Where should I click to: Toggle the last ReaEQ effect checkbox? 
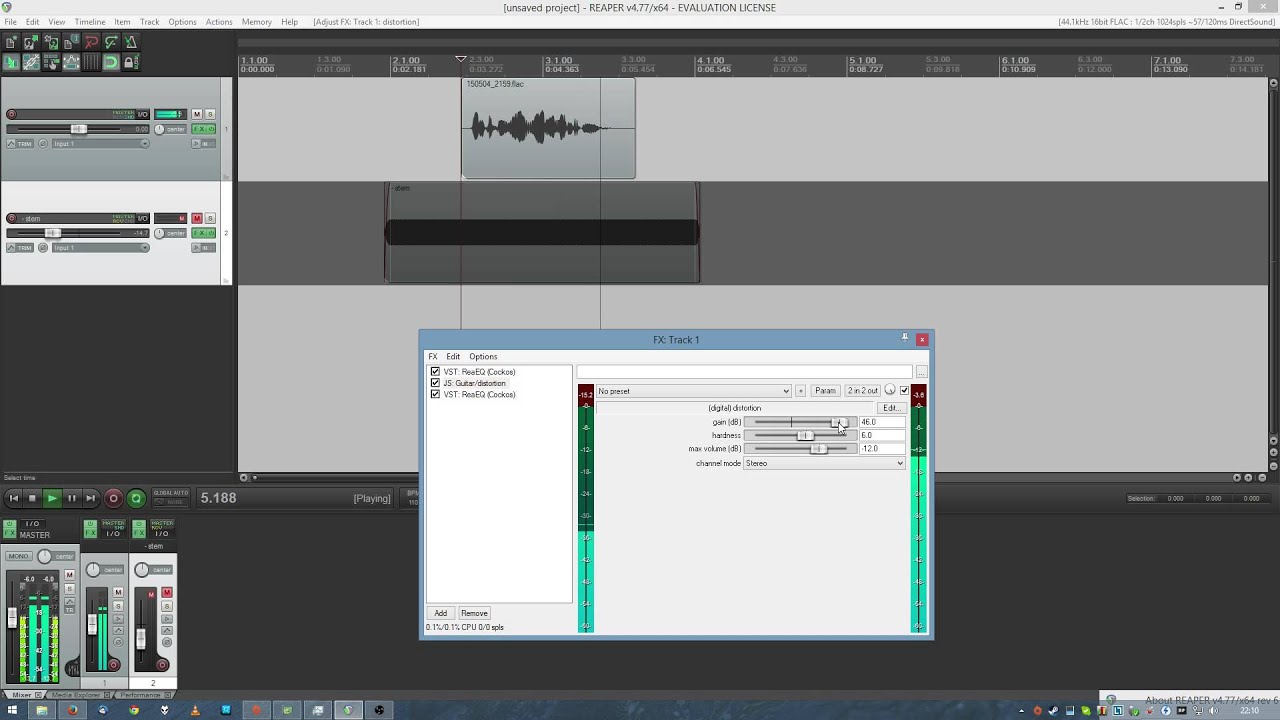pos(435,394)
